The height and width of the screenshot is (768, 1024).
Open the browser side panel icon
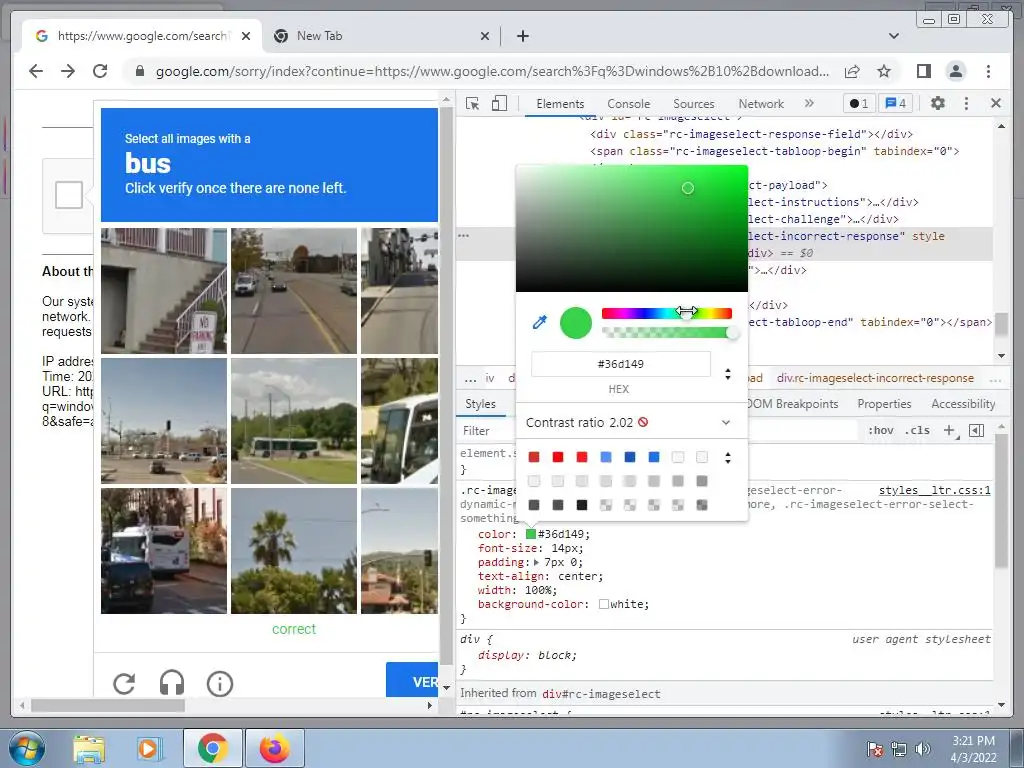point(923,71)
